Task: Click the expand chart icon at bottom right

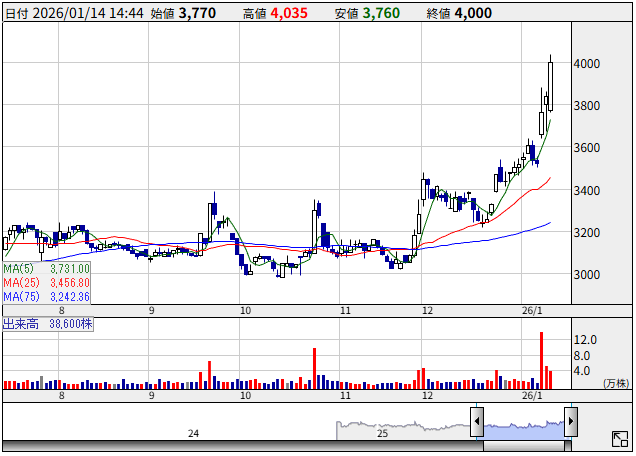Action: (x=619, y=440)
